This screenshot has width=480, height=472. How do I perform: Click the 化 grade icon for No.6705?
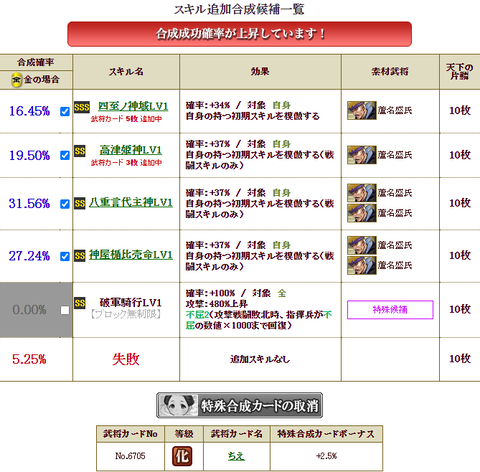click(182, 456)
